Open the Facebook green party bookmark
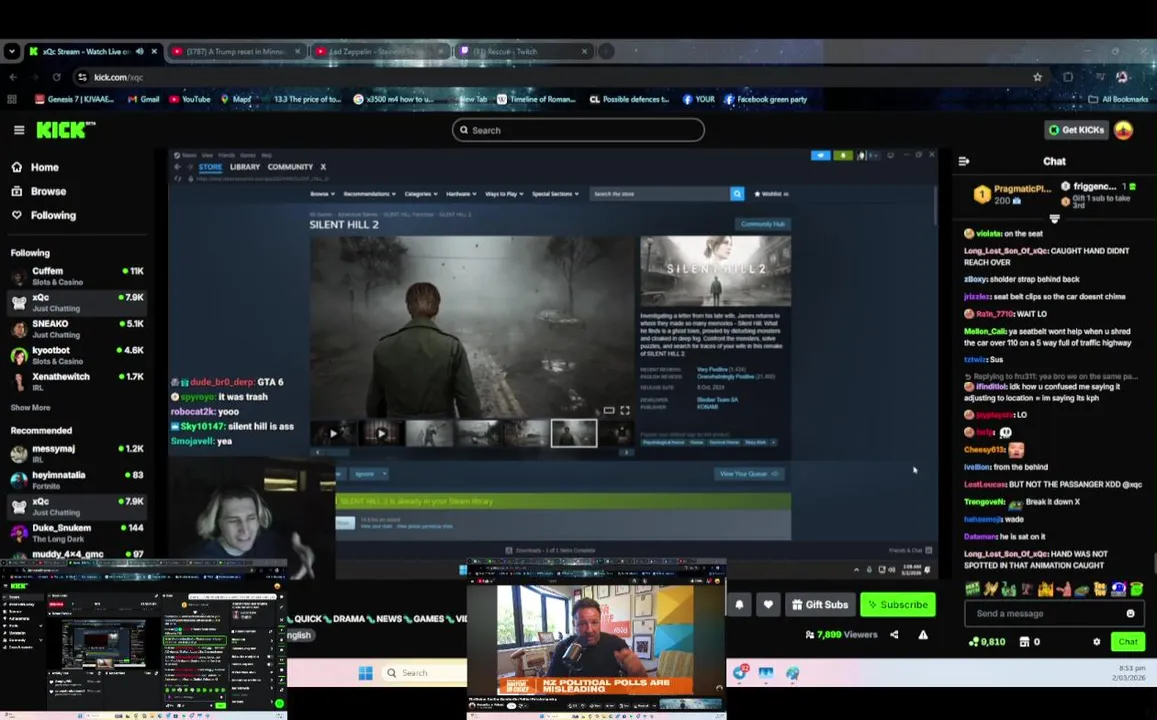Screen dimensions: 1157x720 [765, 99]
